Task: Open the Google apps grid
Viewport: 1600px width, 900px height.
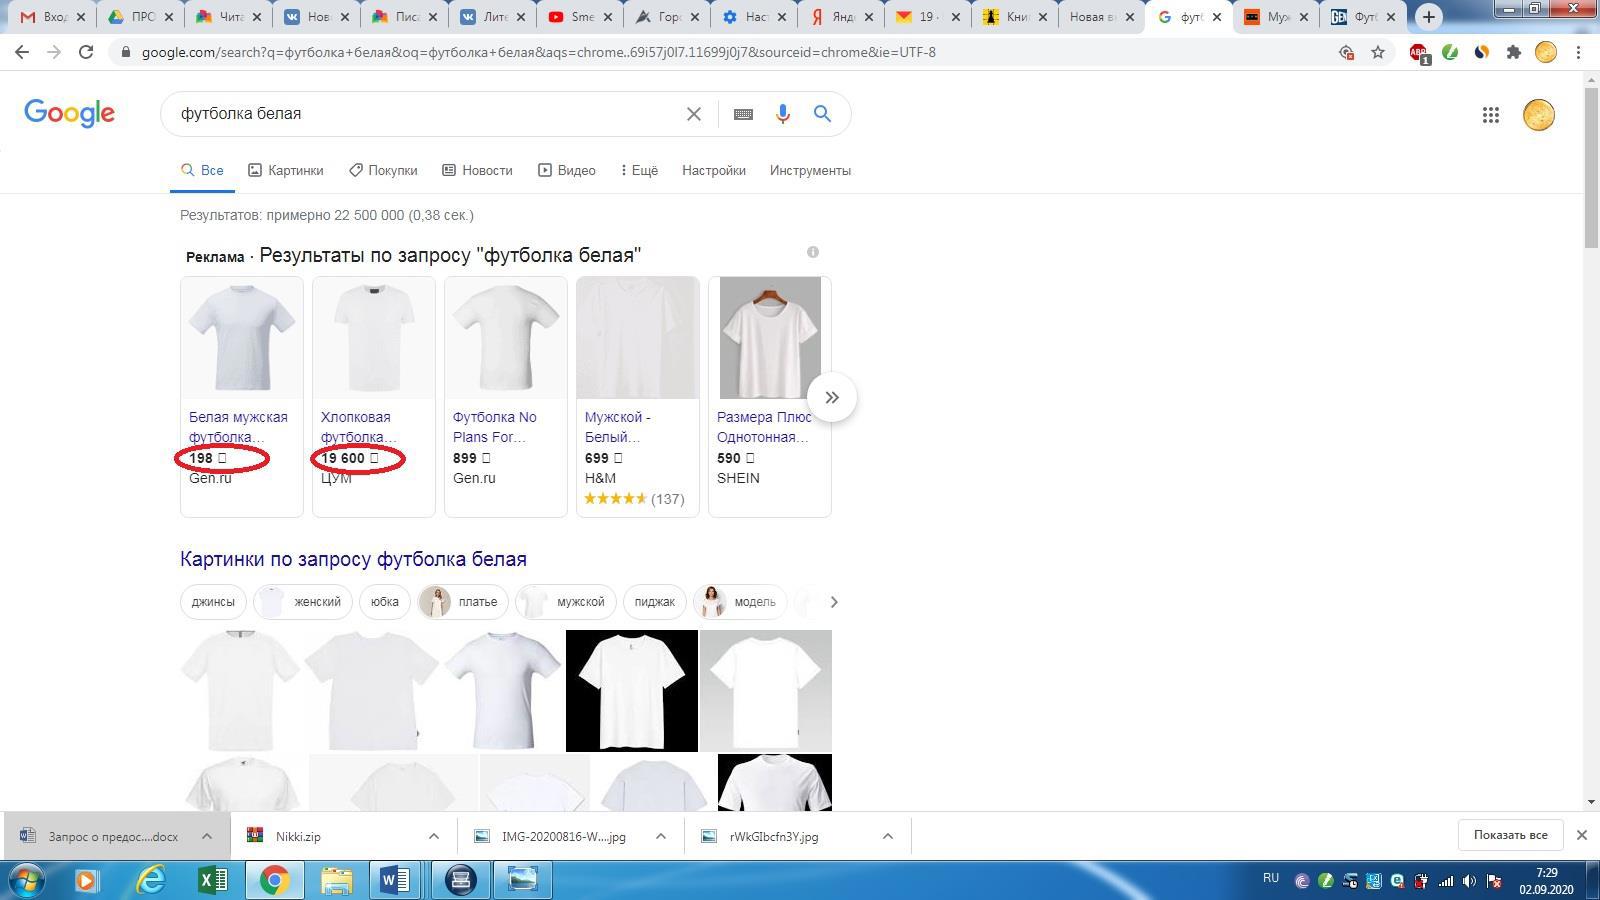Action: [x=1490, y=115]
